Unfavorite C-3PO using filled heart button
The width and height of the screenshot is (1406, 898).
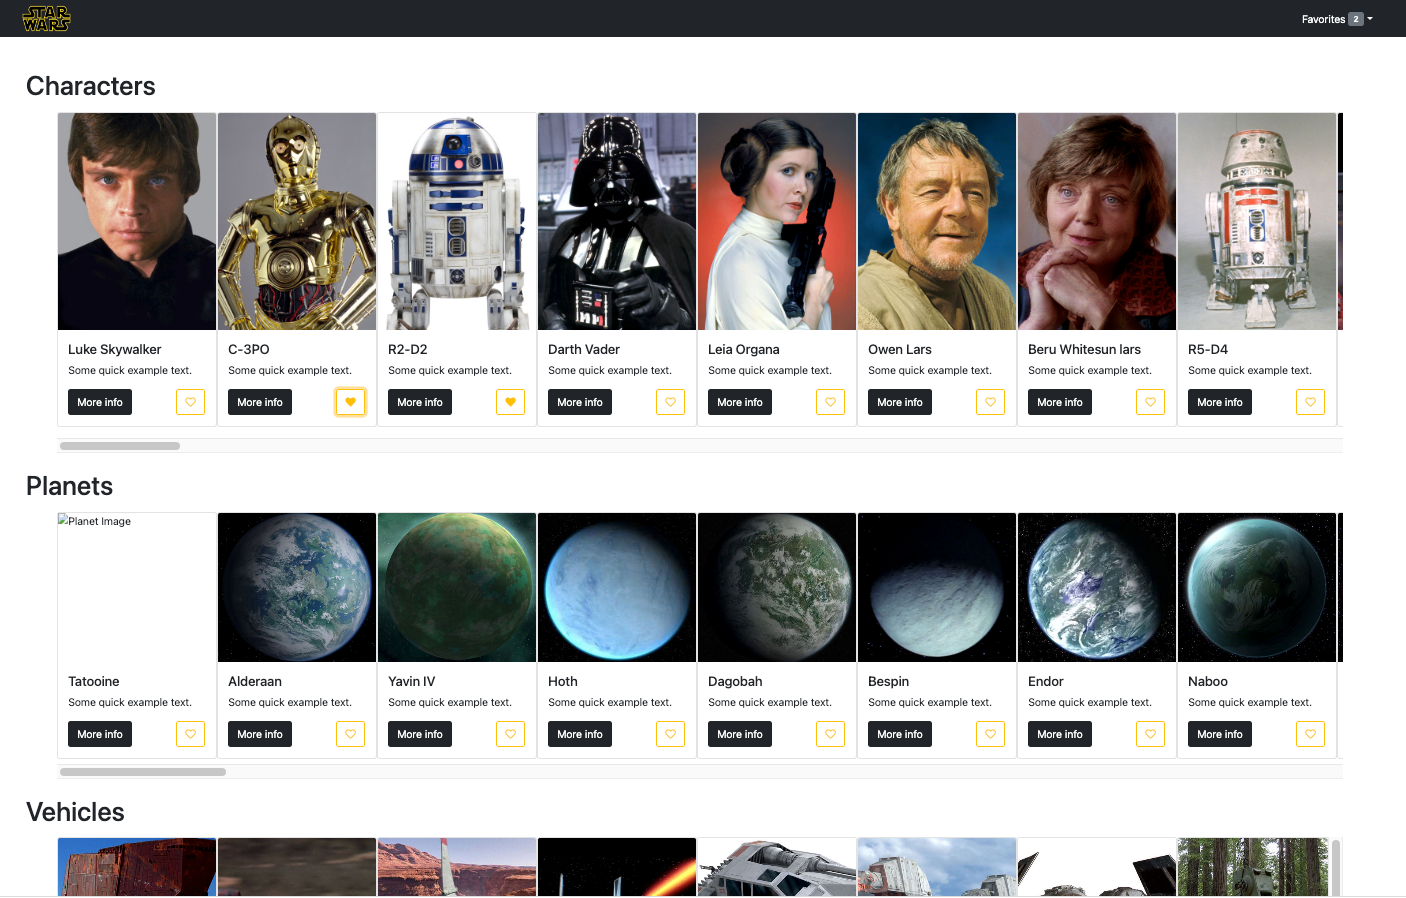point(350,402)
